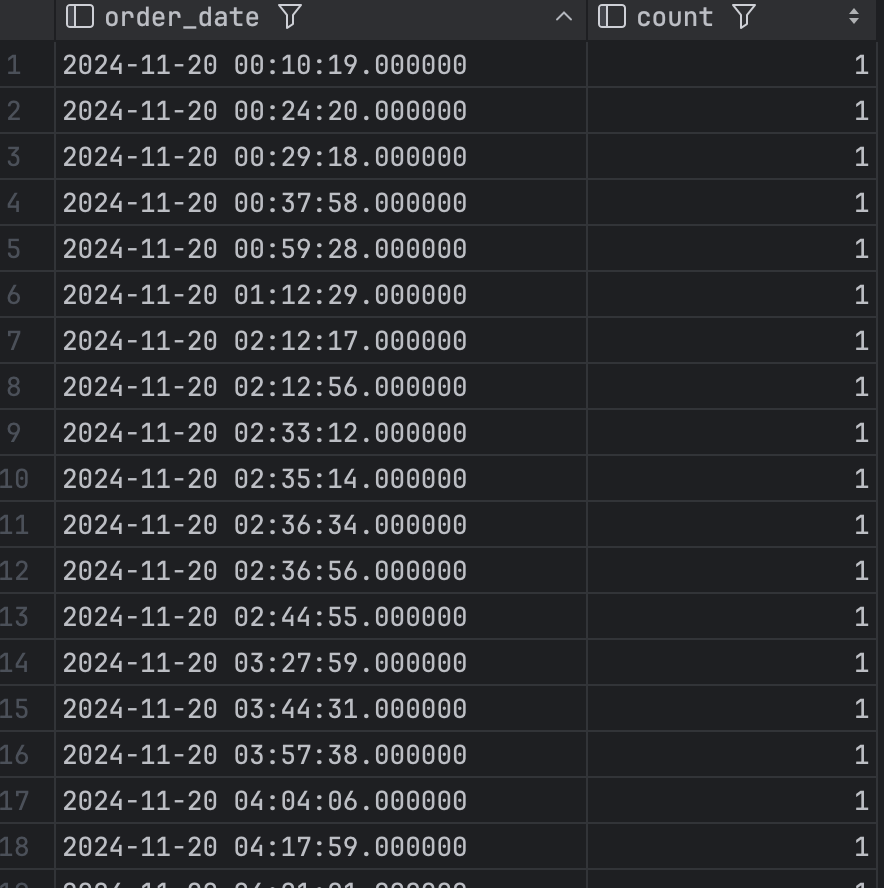
Task: Select the count column header
Action: pos(732,19)
